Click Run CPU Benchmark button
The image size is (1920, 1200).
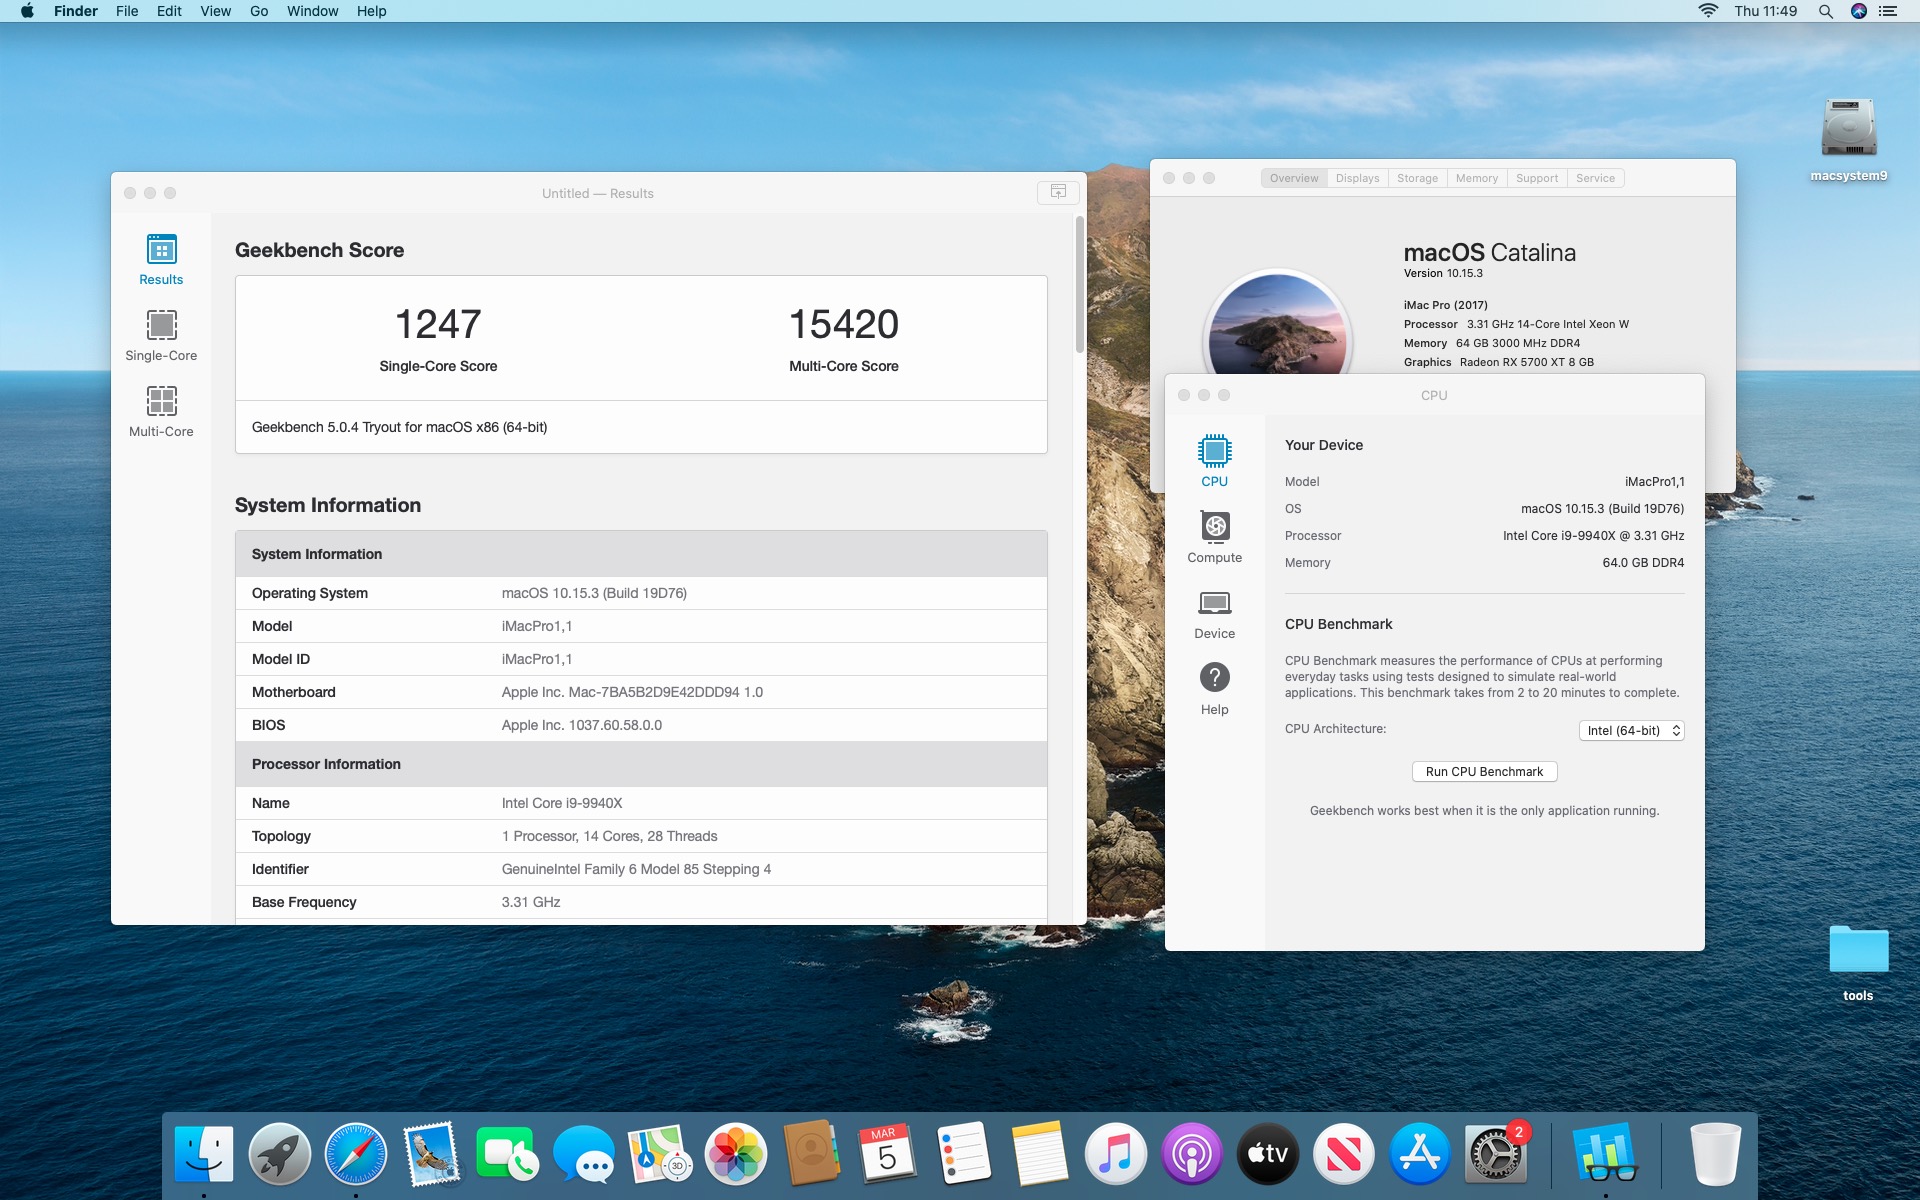(x=1484, y=772)
